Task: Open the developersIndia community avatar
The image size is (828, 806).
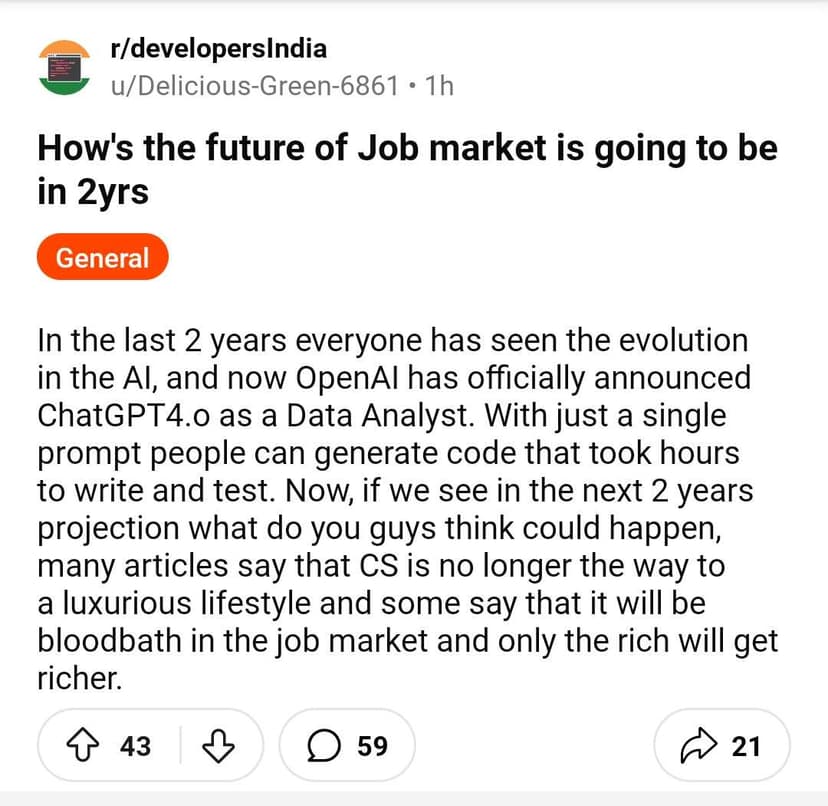Action: (x=65, y=66)
